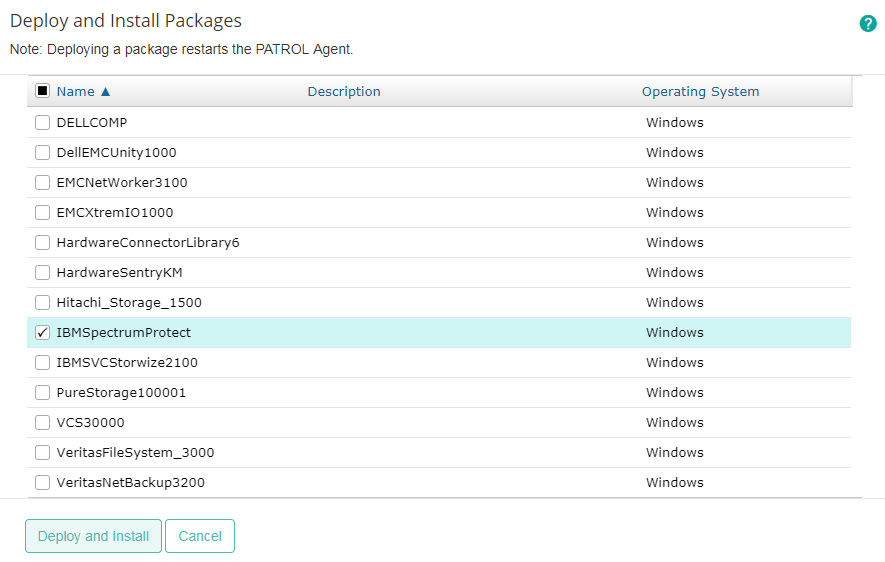Select the Hitachi_Storage_1500 package name
This screenshot has height=562, width=885.
[129, 302]
